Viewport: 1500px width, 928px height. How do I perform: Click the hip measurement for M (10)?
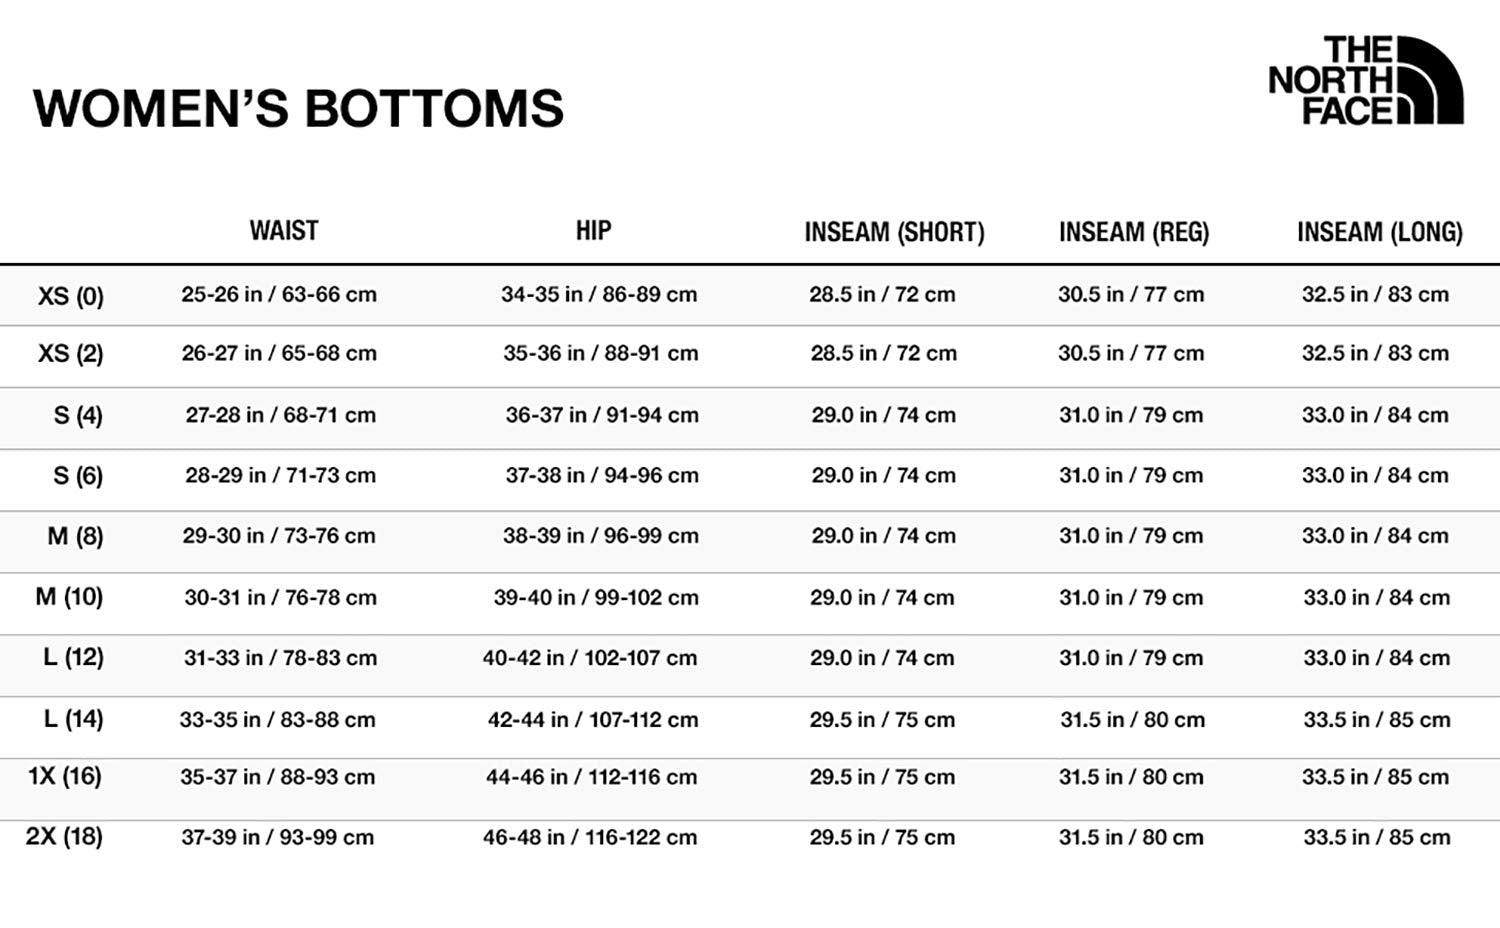point(596,598)
